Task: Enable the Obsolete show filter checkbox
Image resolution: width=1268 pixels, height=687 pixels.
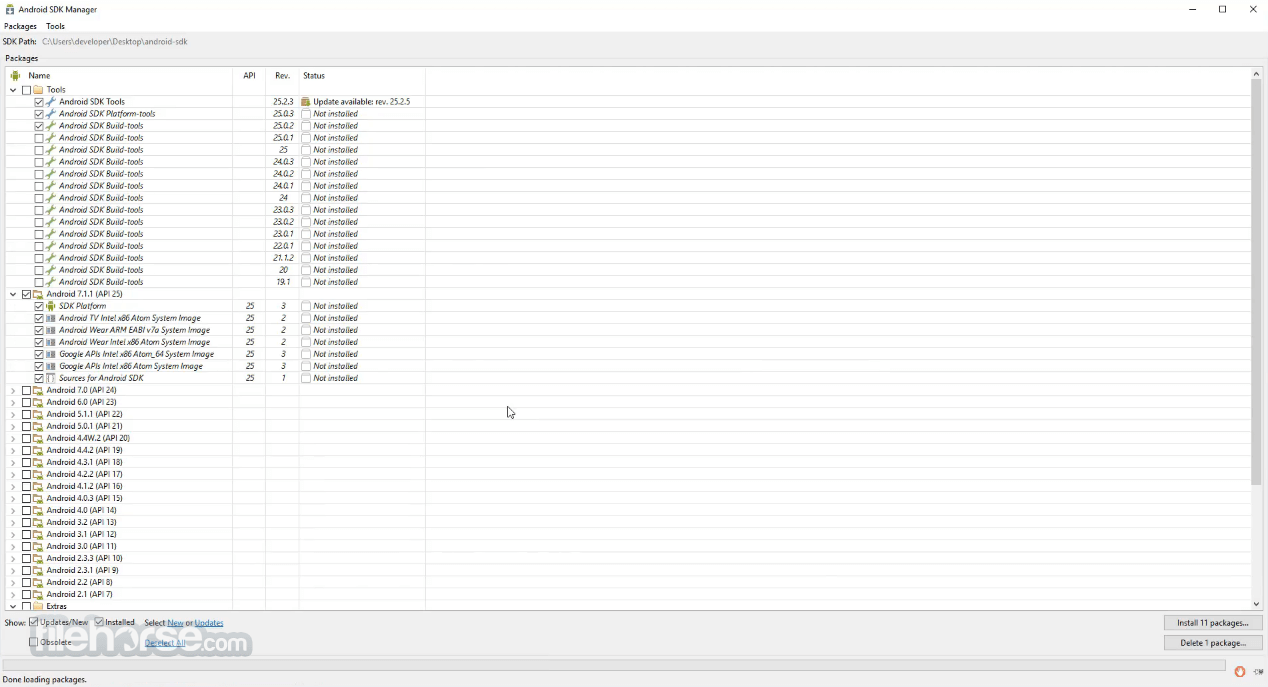Action: 33,642
